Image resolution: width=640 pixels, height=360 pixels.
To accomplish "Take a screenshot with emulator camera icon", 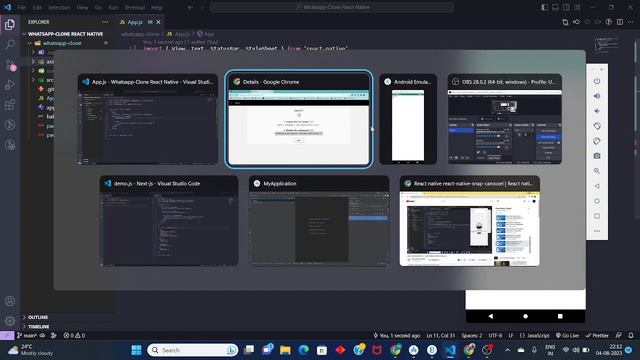I will 597,156.
